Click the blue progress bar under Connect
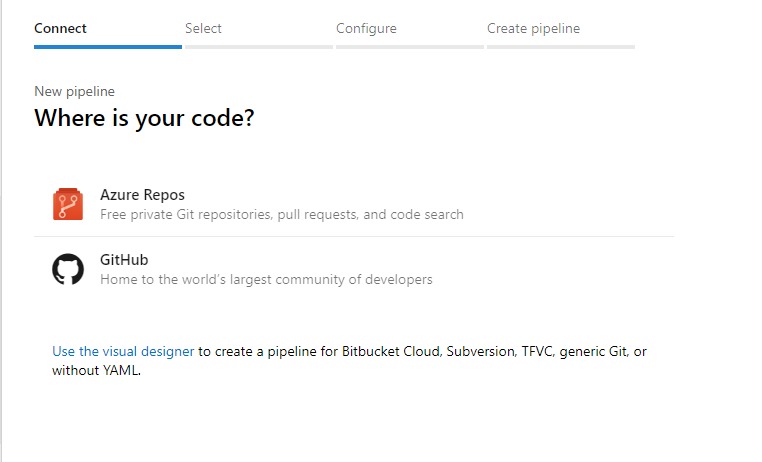The width and height of the screenshot is (762, 462). (108, 46)
